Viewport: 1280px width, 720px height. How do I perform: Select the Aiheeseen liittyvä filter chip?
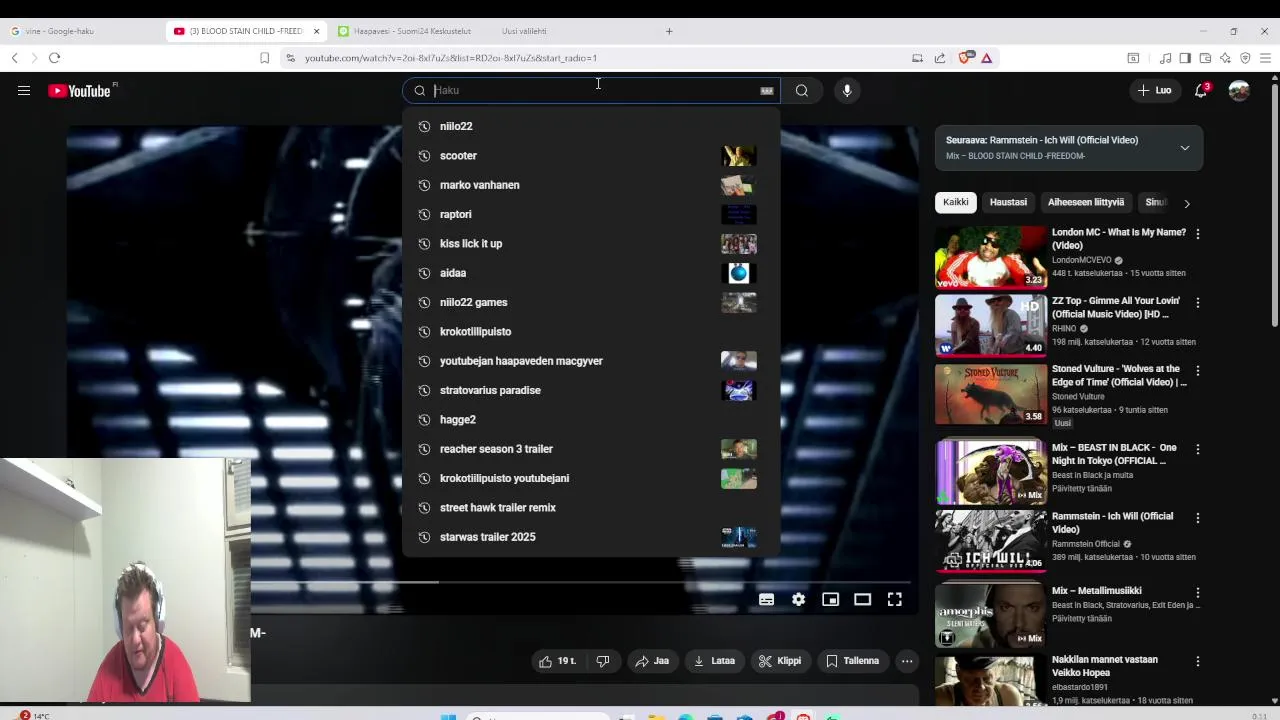1086,202
